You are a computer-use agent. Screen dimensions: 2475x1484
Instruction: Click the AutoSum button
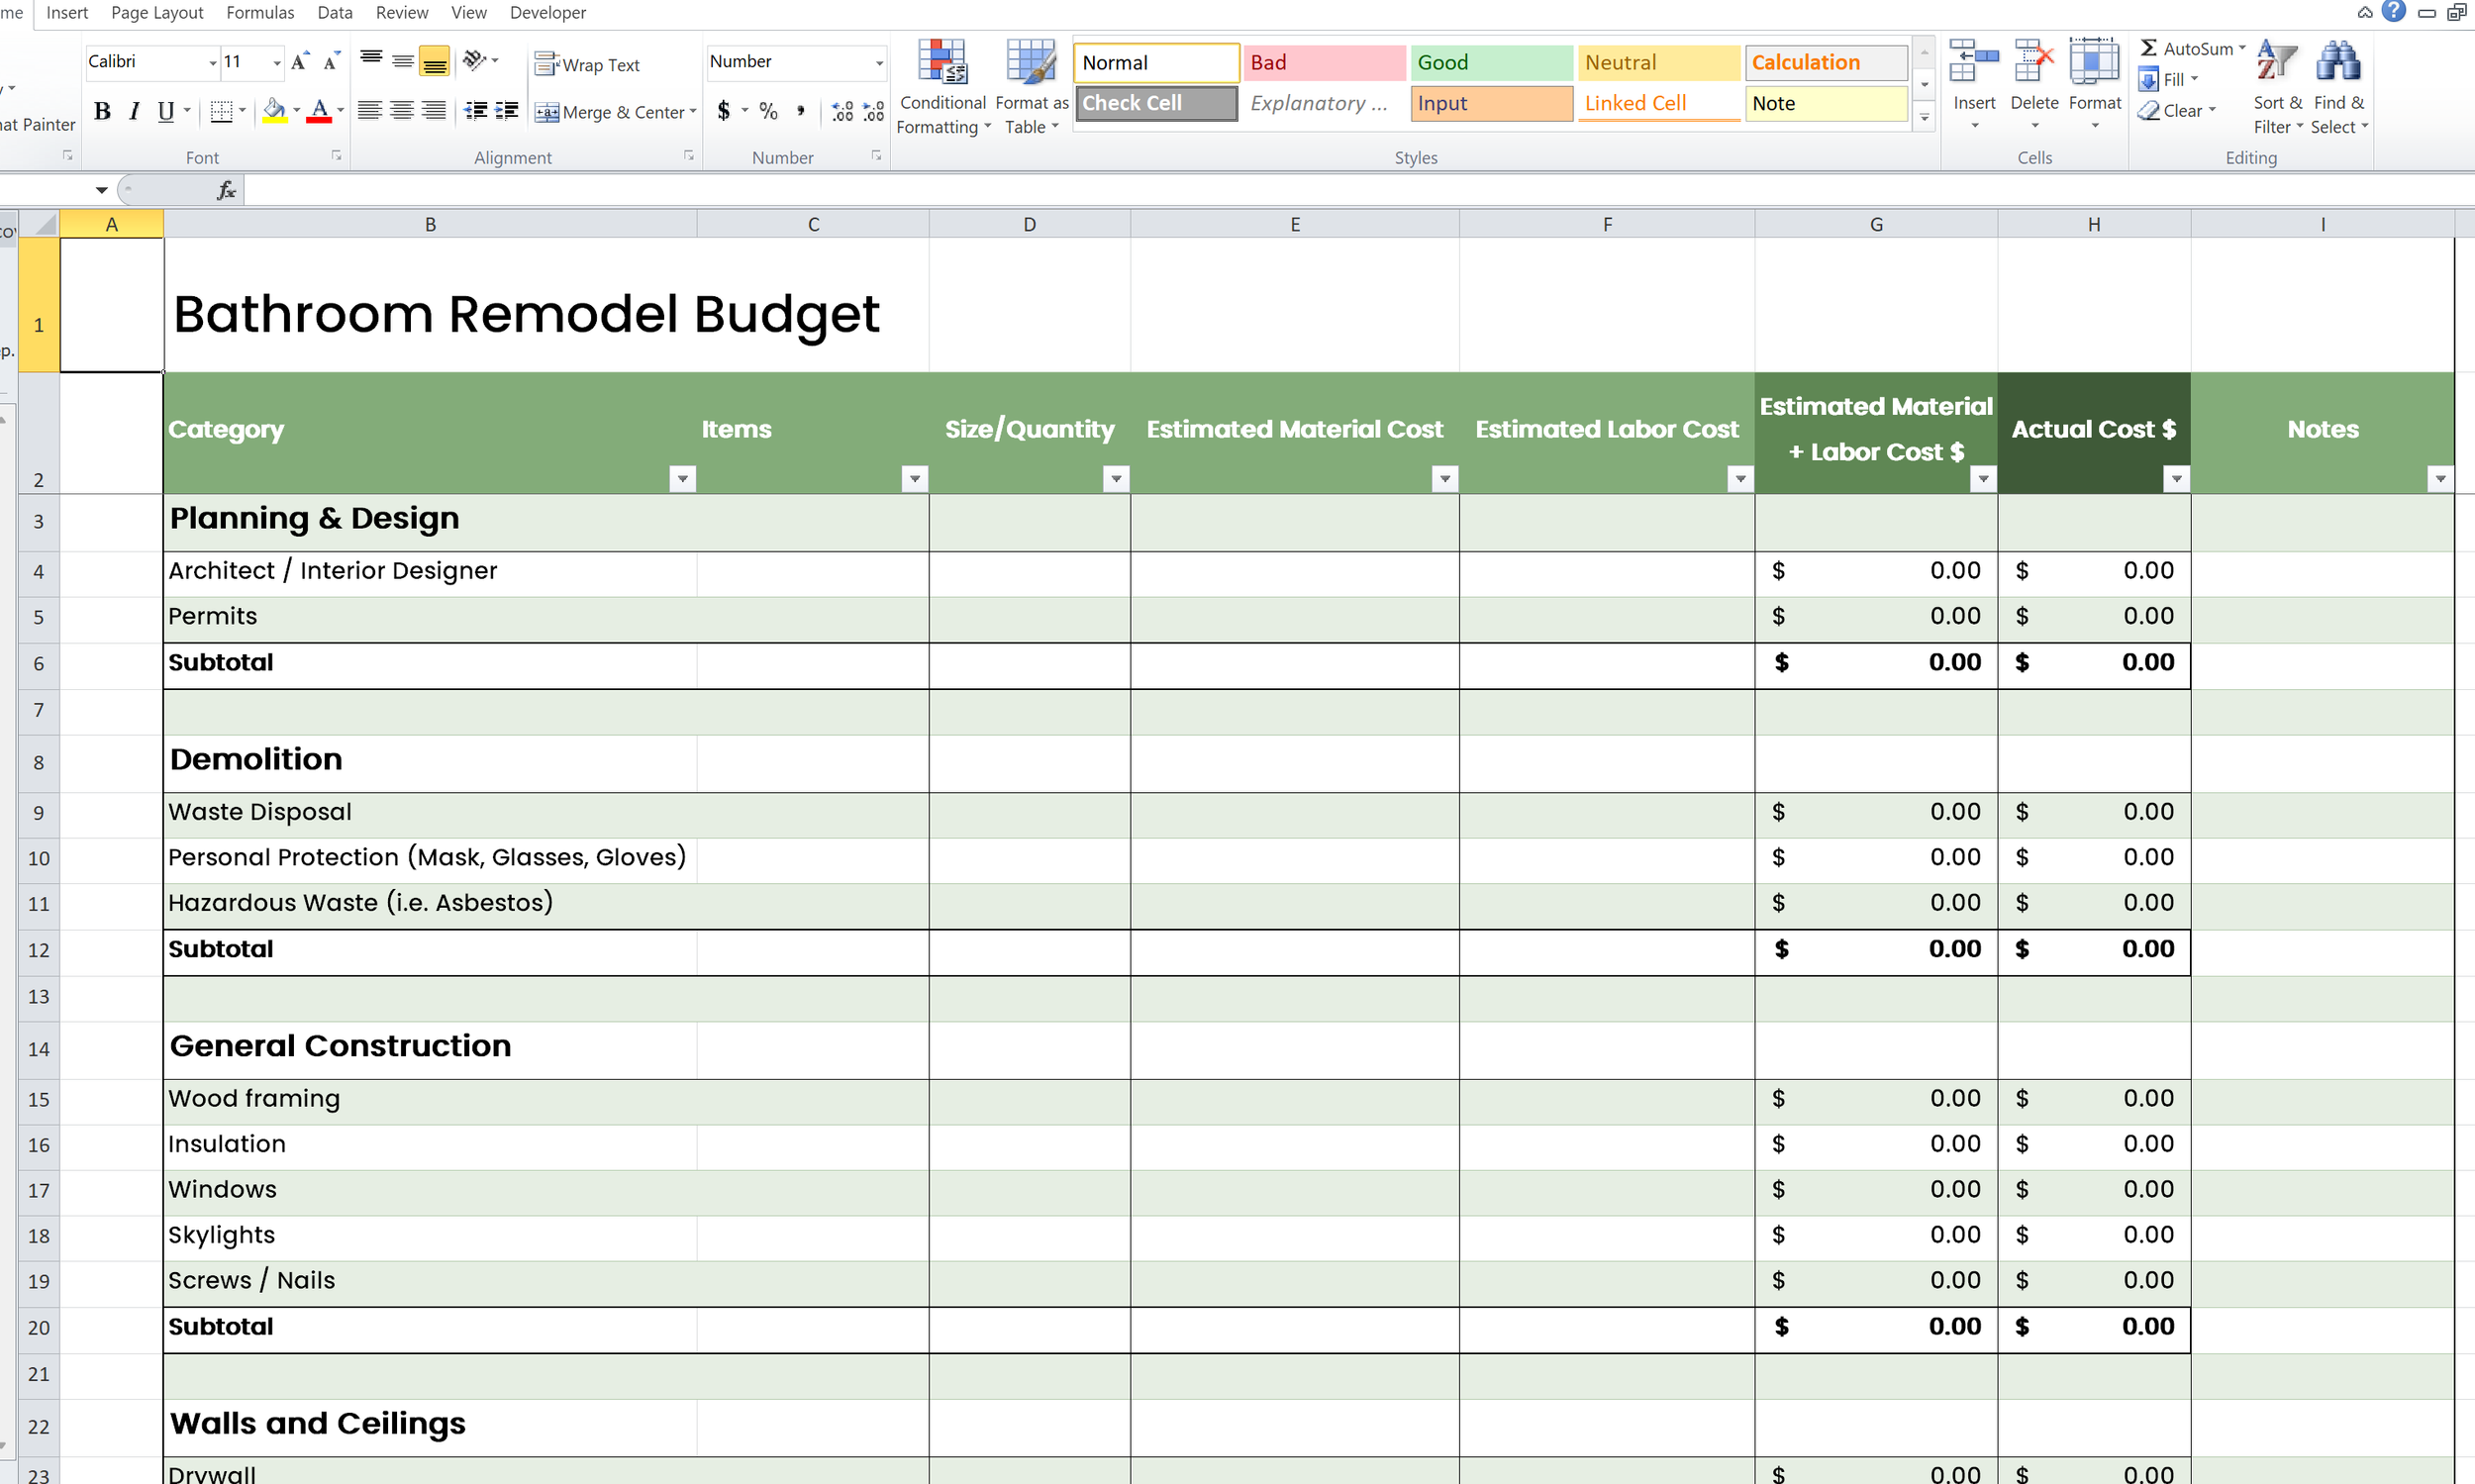pyautogui.click(x=2188, y=48)
